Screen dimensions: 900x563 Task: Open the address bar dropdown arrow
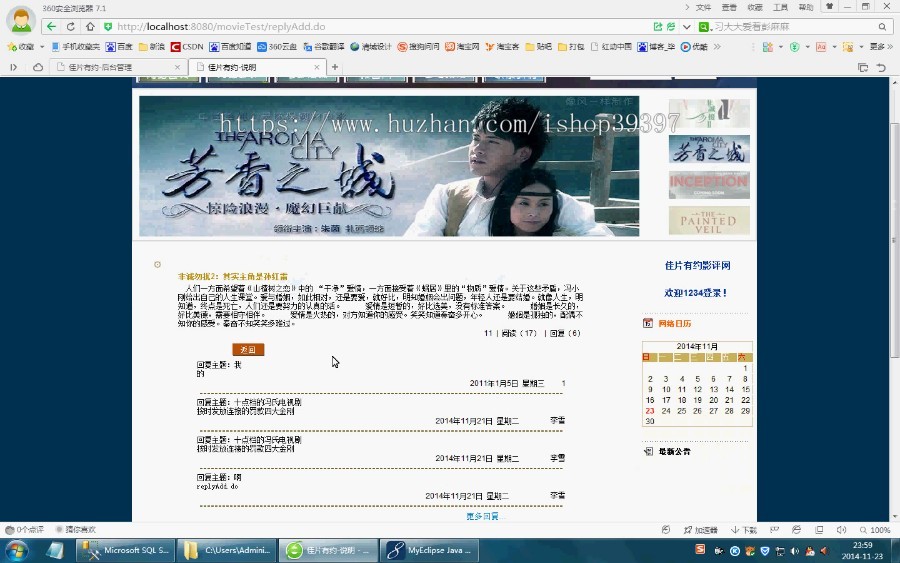coord(686,26)
